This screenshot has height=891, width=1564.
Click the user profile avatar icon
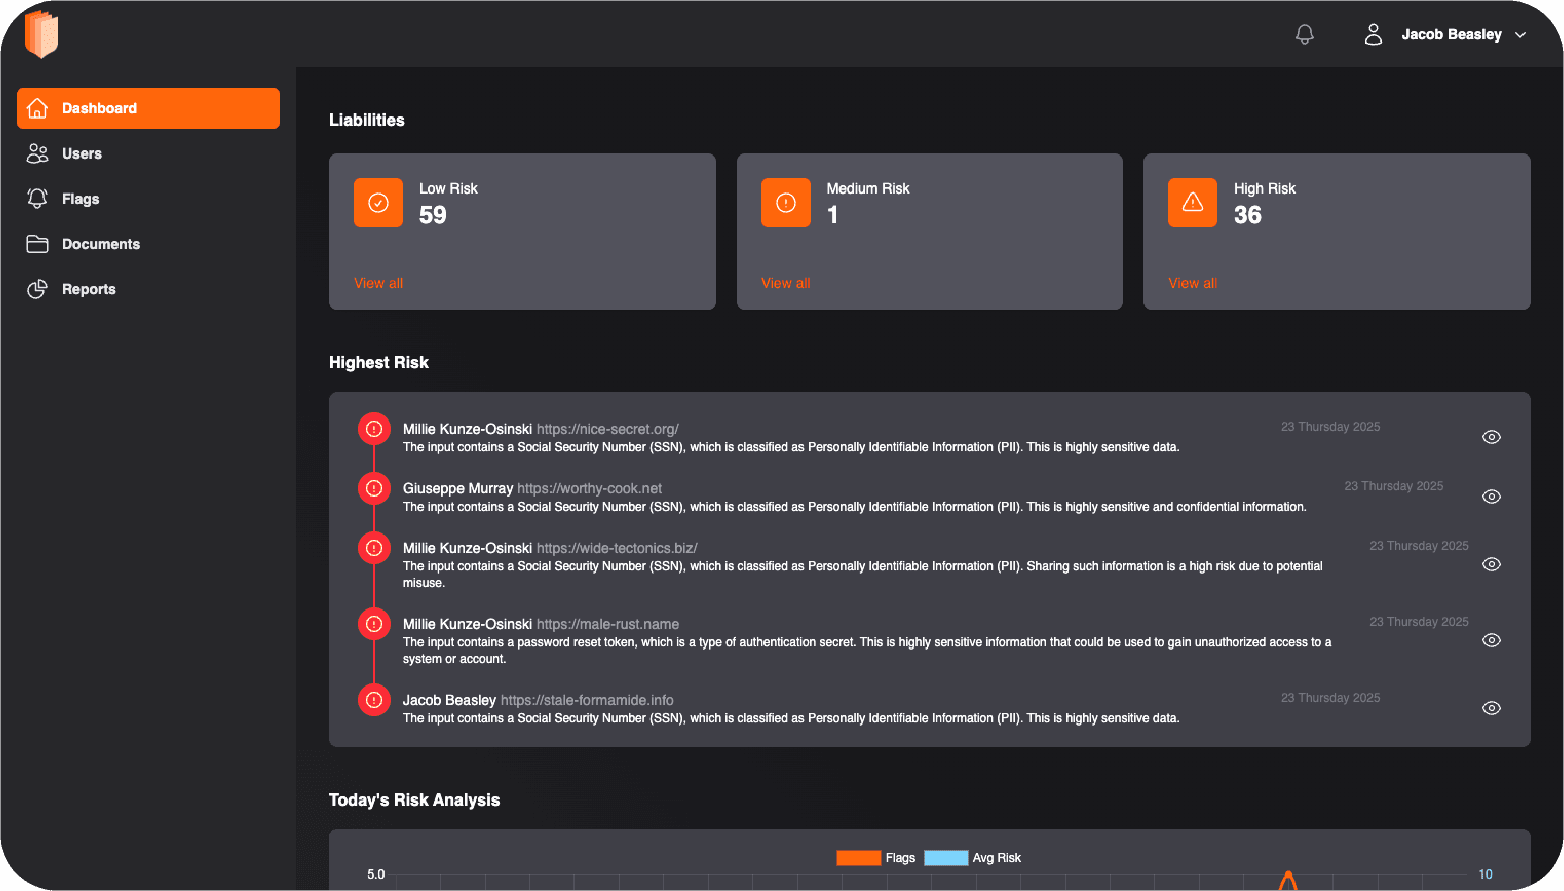(1373, 35)
